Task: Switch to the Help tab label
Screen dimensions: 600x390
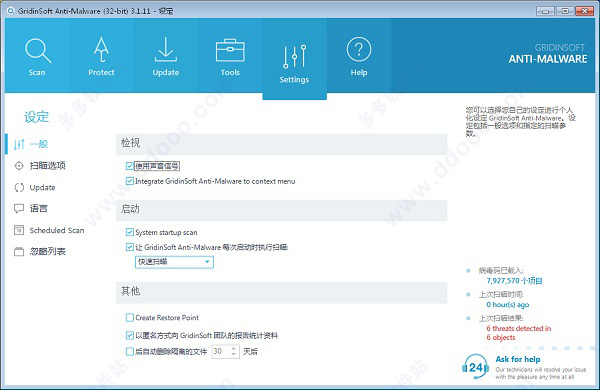Action: tap(359, 72)
